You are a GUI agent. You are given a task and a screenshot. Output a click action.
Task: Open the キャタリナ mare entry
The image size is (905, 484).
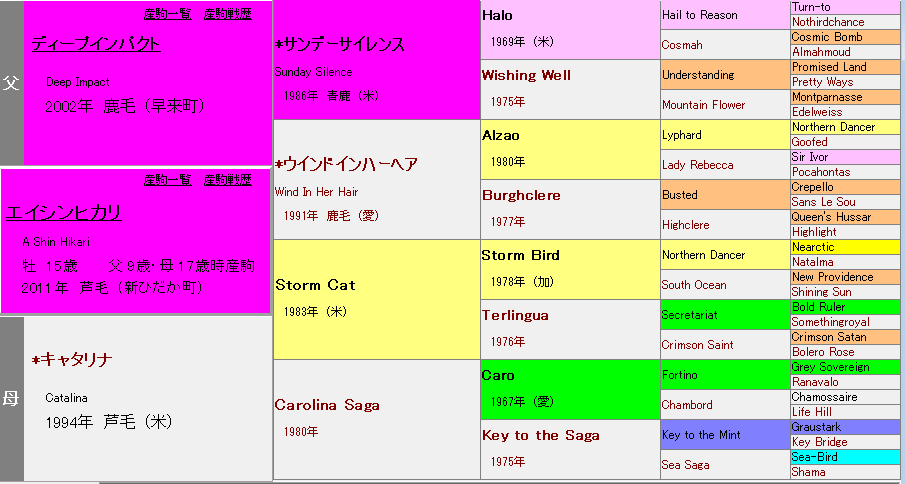[72, 360]
